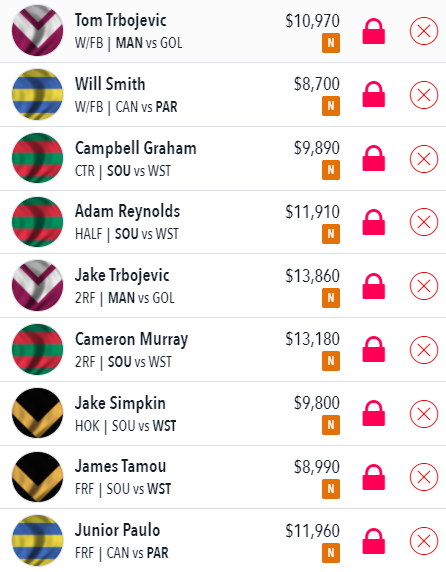Delete Adam Reynolds using the X button
Image resolution: width=446 pixels, height=572 pixels.
(424, 222)
